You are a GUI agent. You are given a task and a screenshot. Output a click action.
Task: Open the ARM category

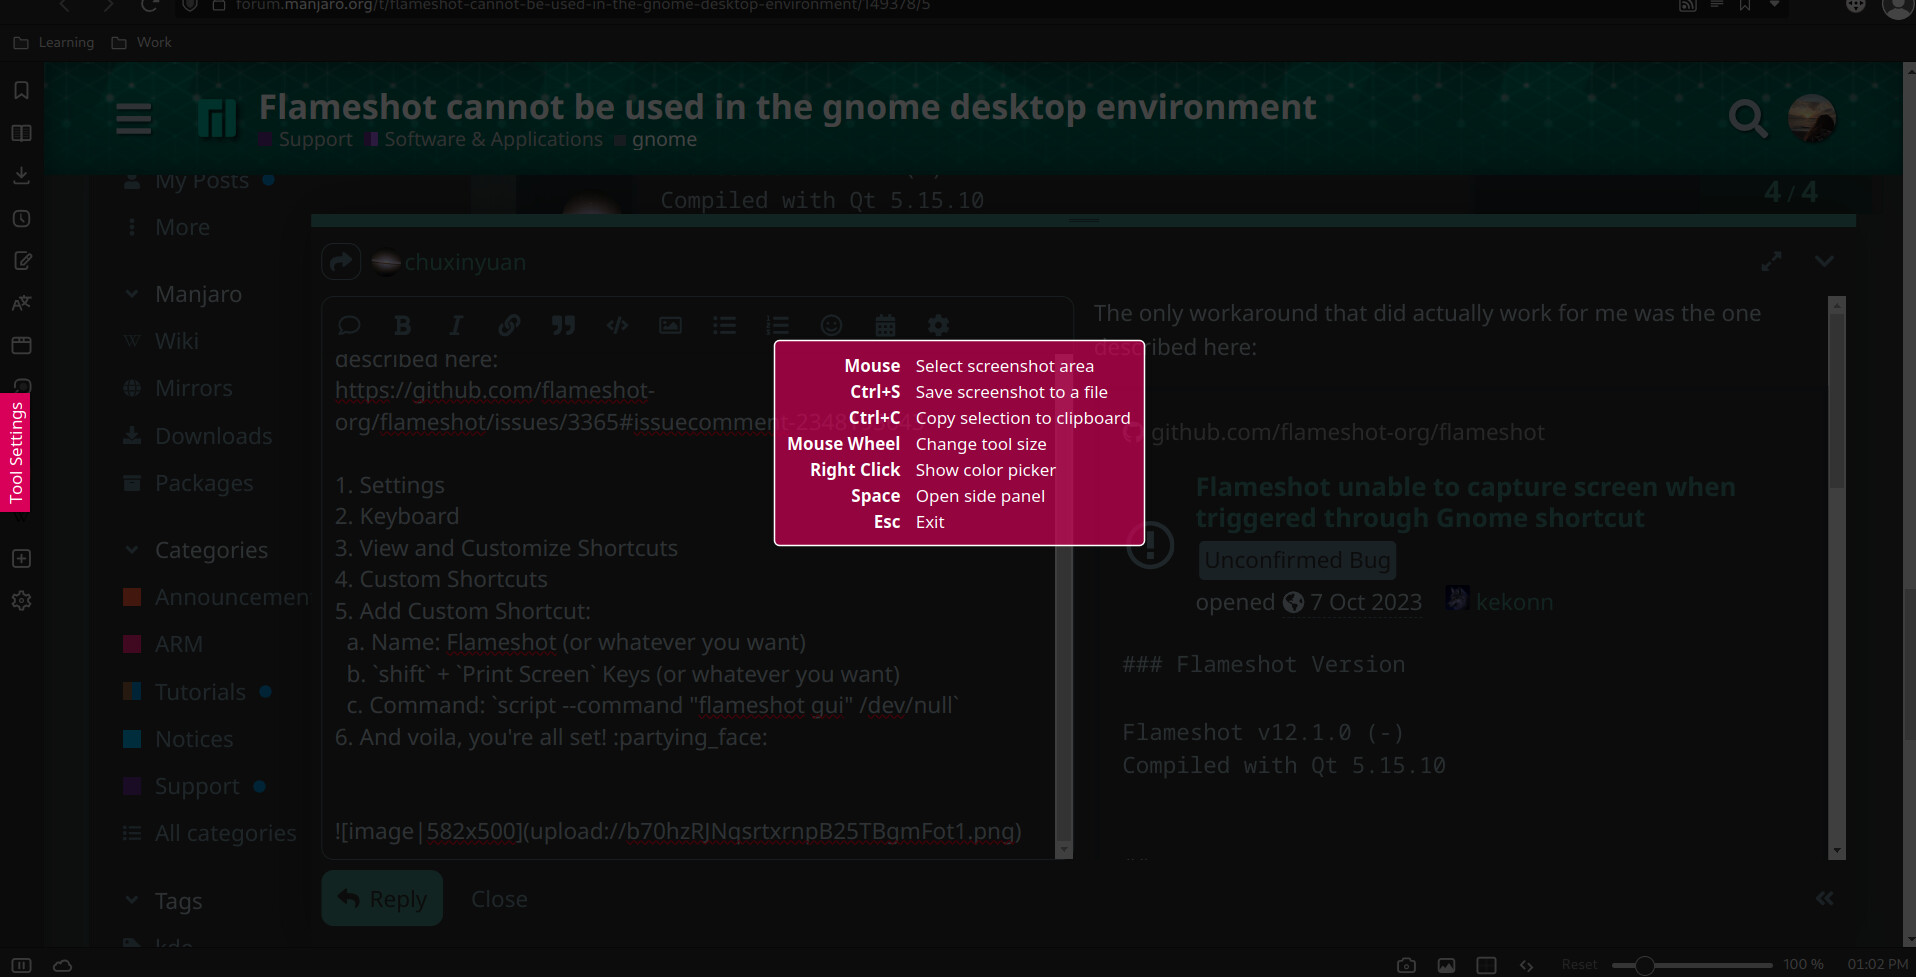tap(178, 644)
